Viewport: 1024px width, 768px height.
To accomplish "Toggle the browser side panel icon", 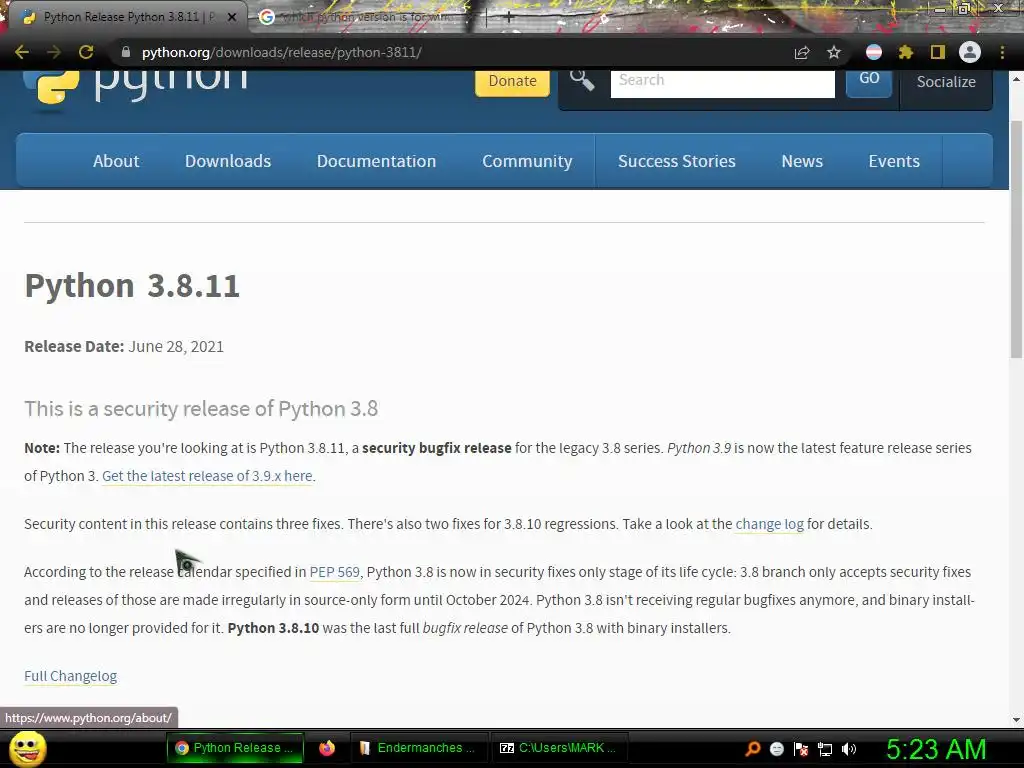I will click(938, 52).
